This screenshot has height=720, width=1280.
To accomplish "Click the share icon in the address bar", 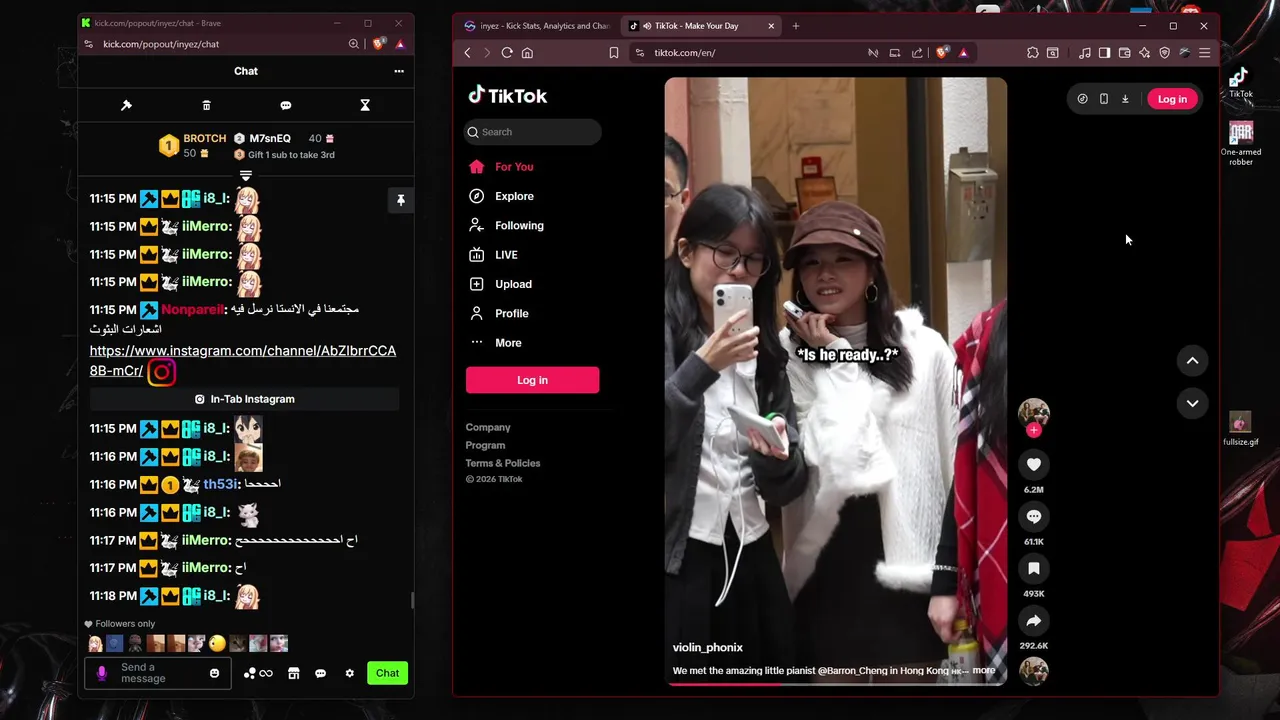I will (x=917, y=53).
